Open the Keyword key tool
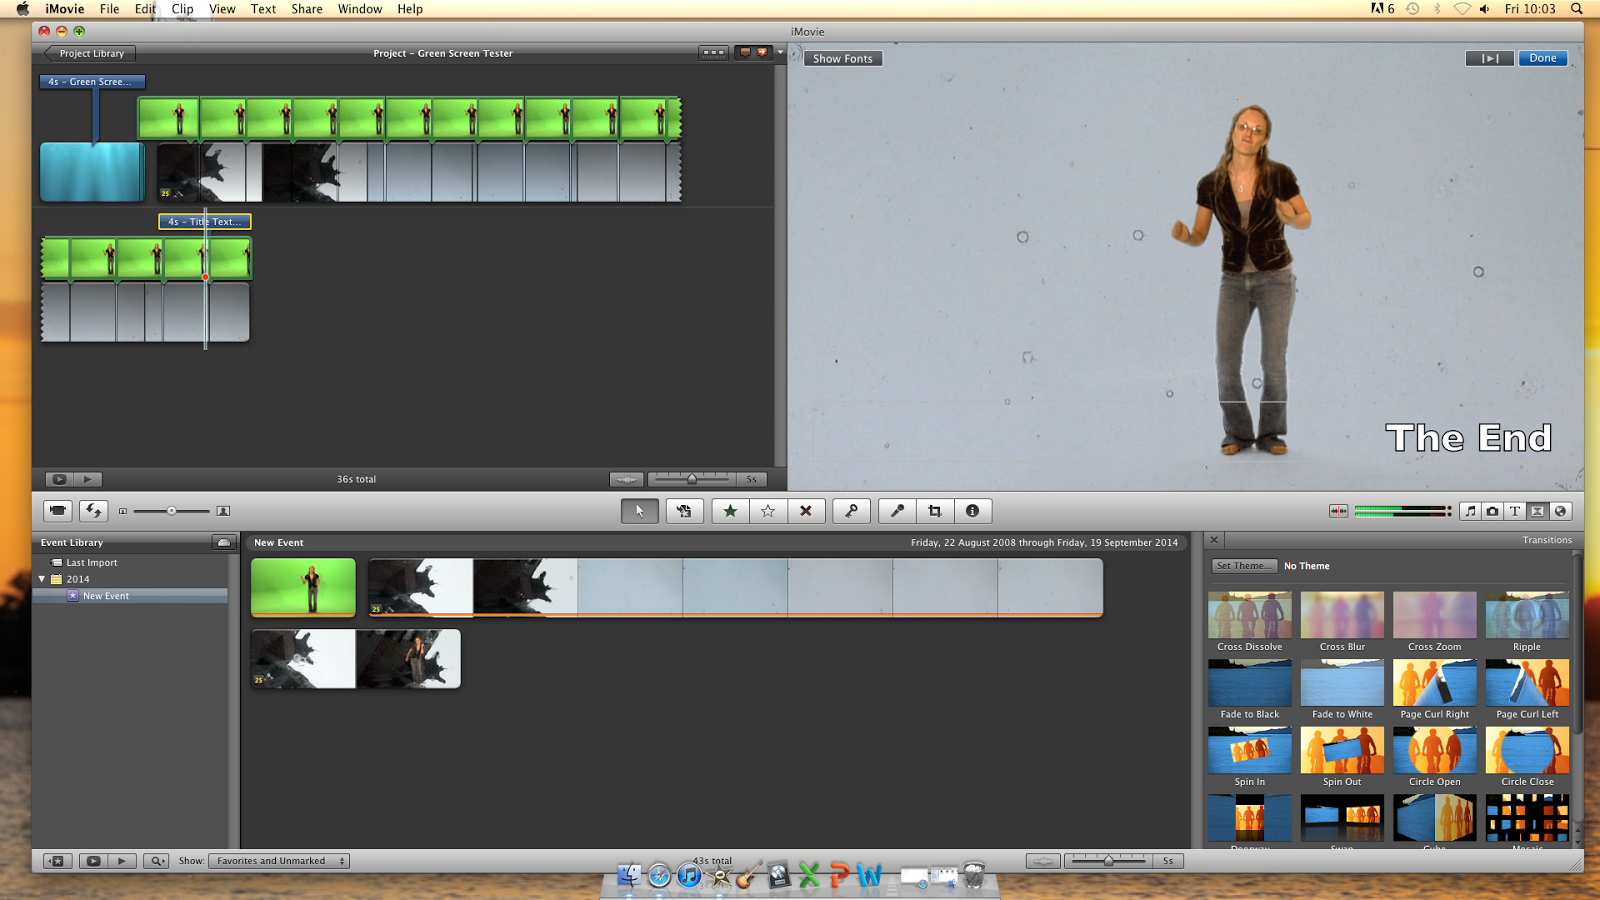This screenshot has height=900, width=1600. 851,511
